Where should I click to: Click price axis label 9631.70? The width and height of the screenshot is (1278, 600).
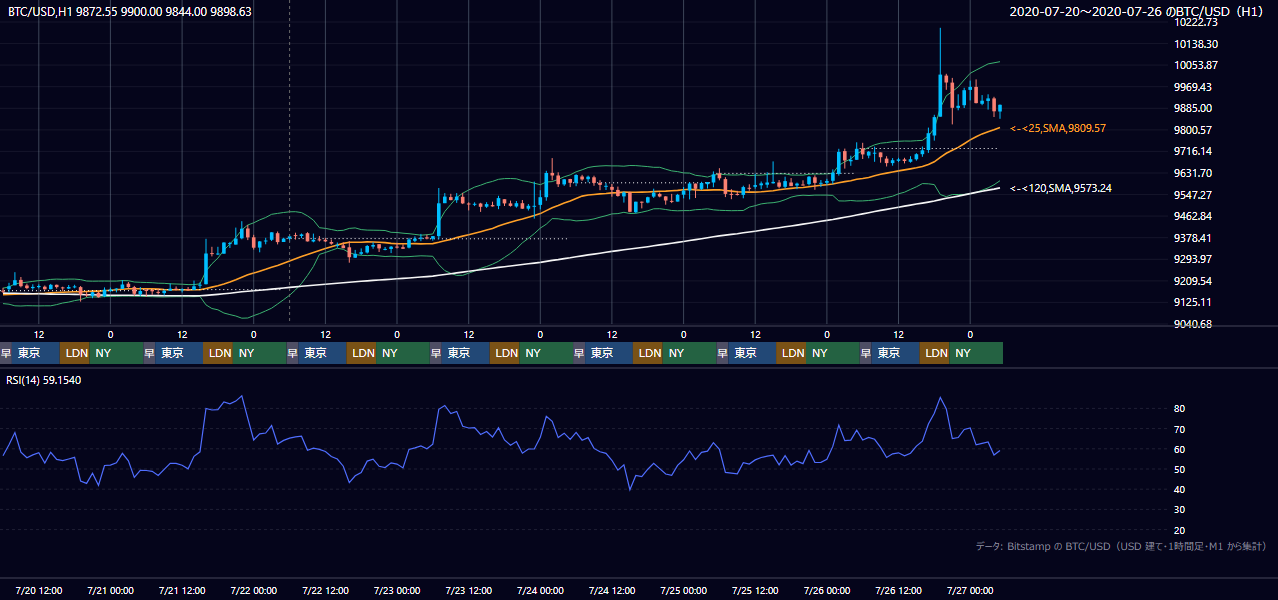coord(1193,173)
